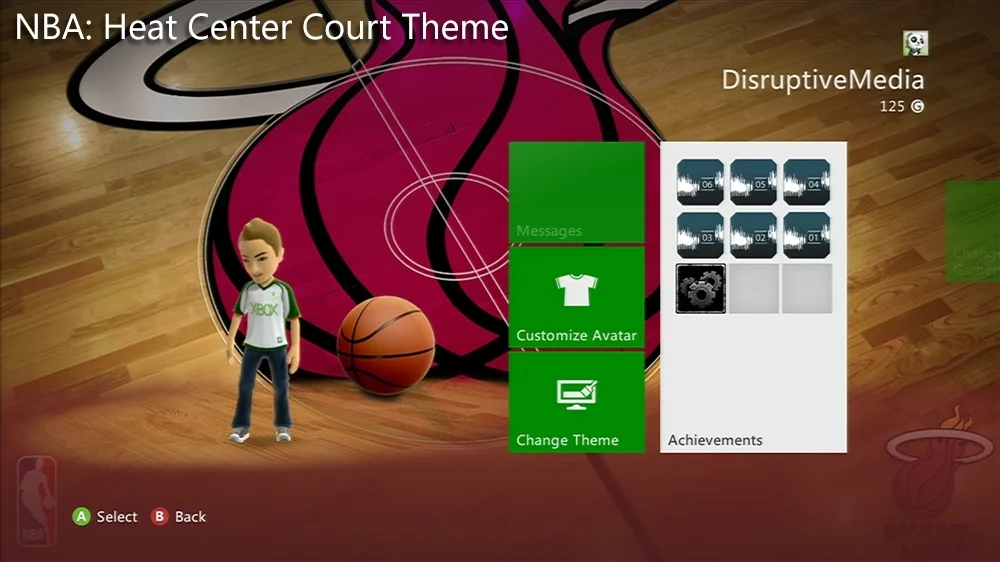Select achievement icon numbered 01
This screenshot has width=1000, height=562.
(807, 235)
